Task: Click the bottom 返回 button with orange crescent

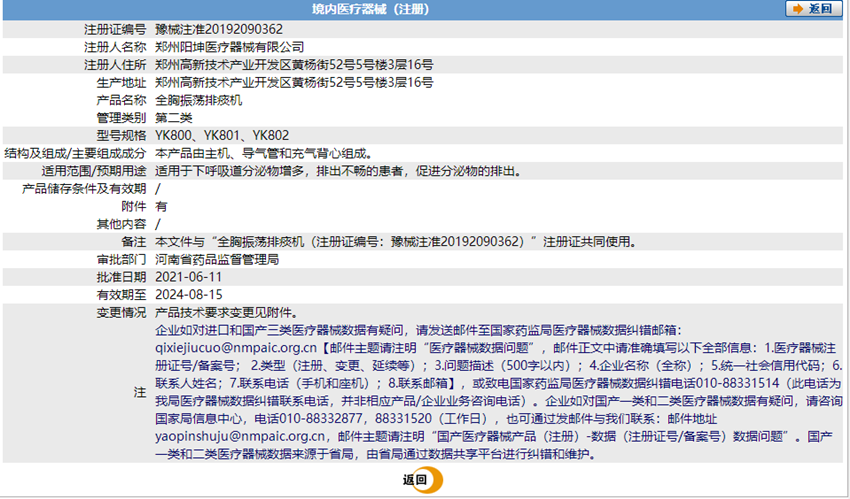Action: (x=422, y=480)
